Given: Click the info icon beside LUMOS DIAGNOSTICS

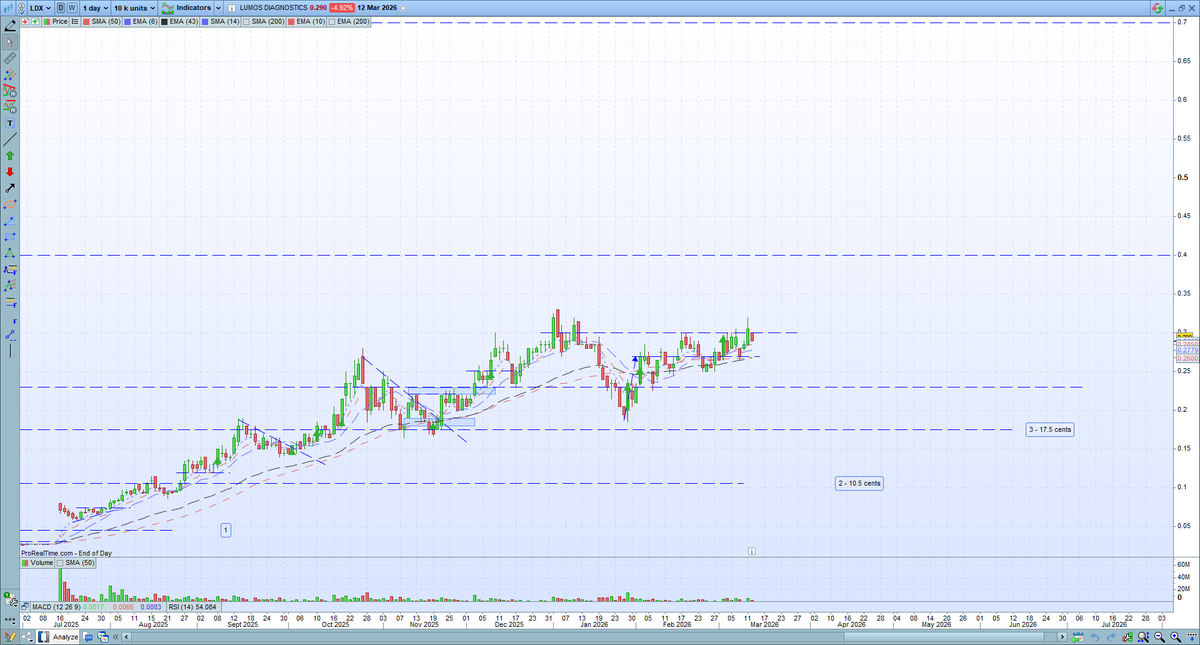Looking at the screenshot, I should coord(232,8).
